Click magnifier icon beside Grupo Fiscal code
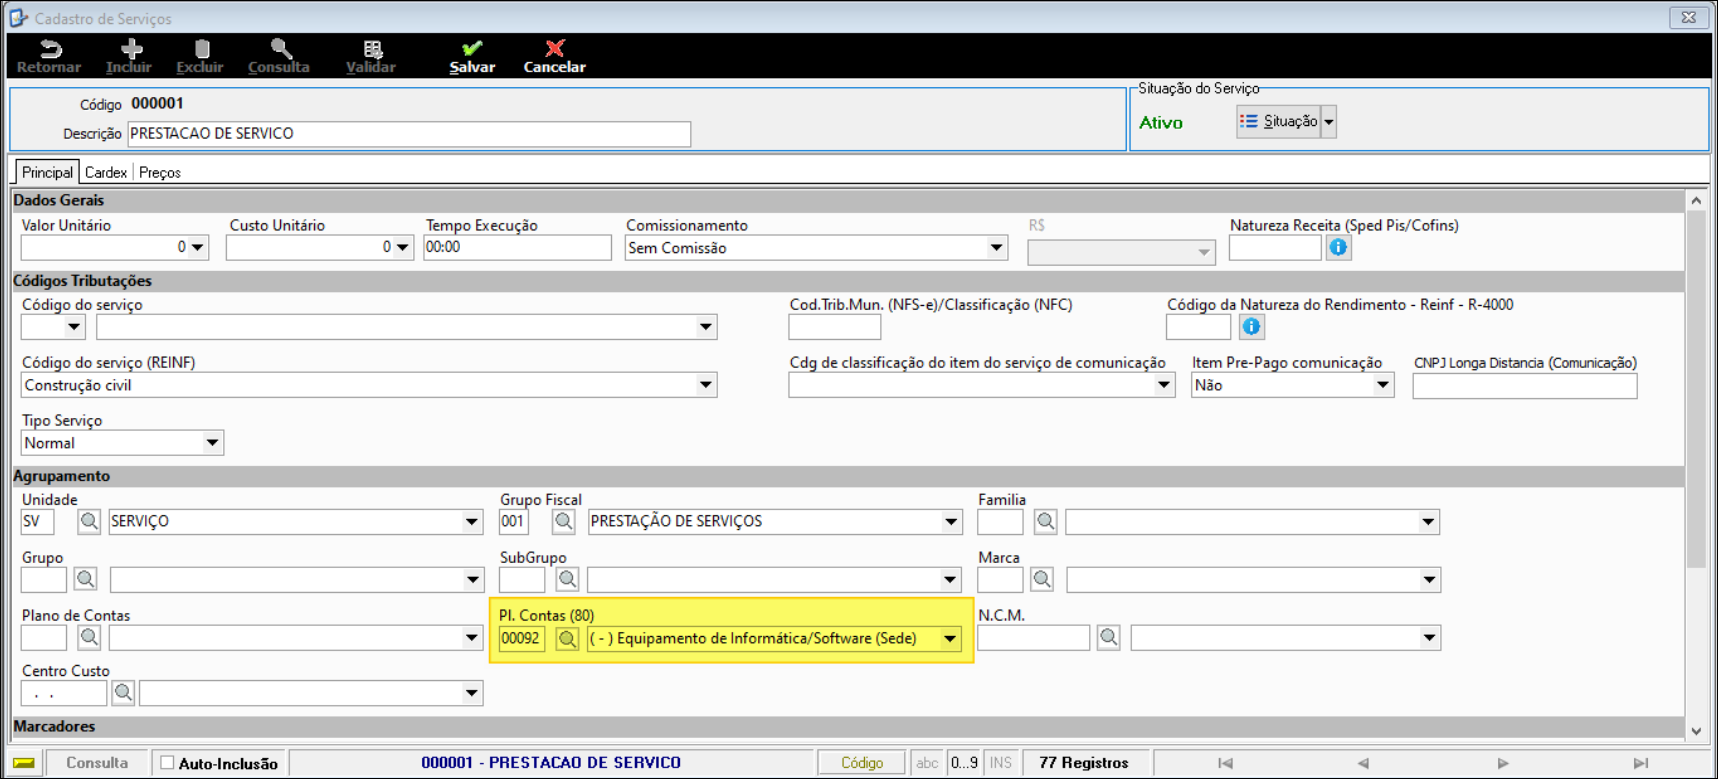1718x779 pixels. 564,521
